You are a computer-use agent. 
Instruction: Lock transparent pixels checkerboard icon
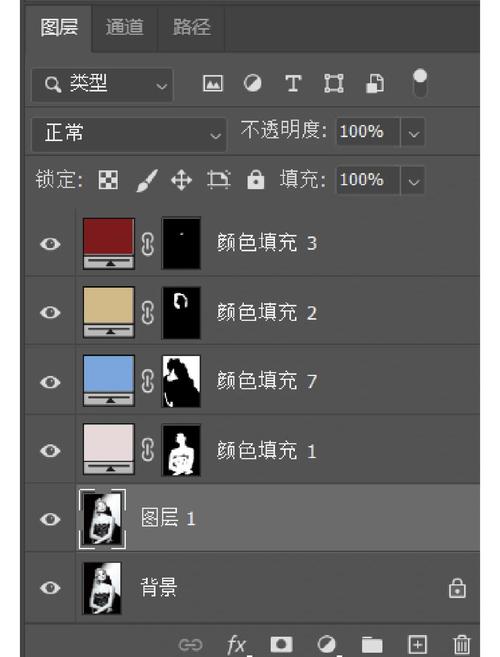click(x=108, y=180)
